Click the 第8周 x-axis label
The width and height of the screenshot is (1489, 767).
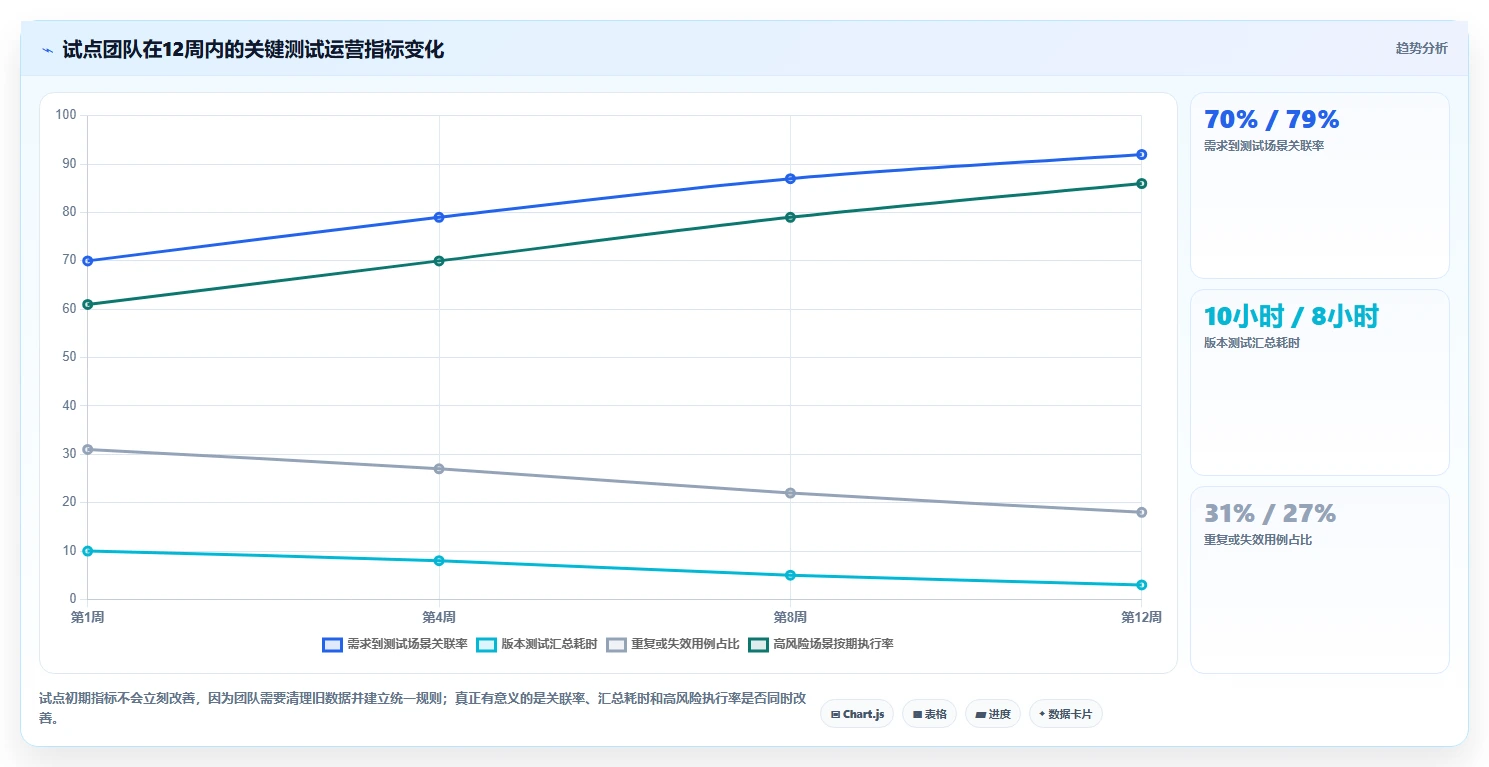tap(790, 617)
